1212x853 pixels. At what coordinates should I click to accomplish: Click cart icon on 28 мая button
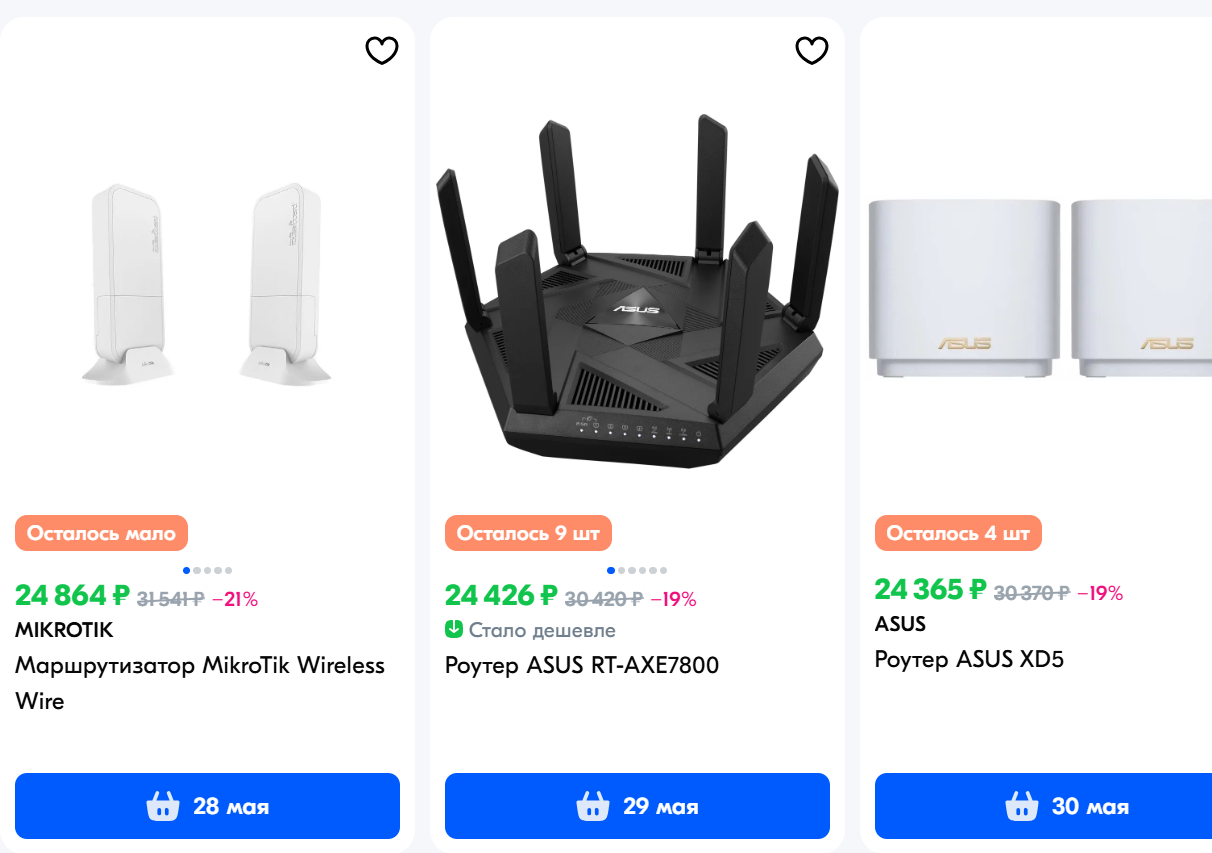(163, 806)
